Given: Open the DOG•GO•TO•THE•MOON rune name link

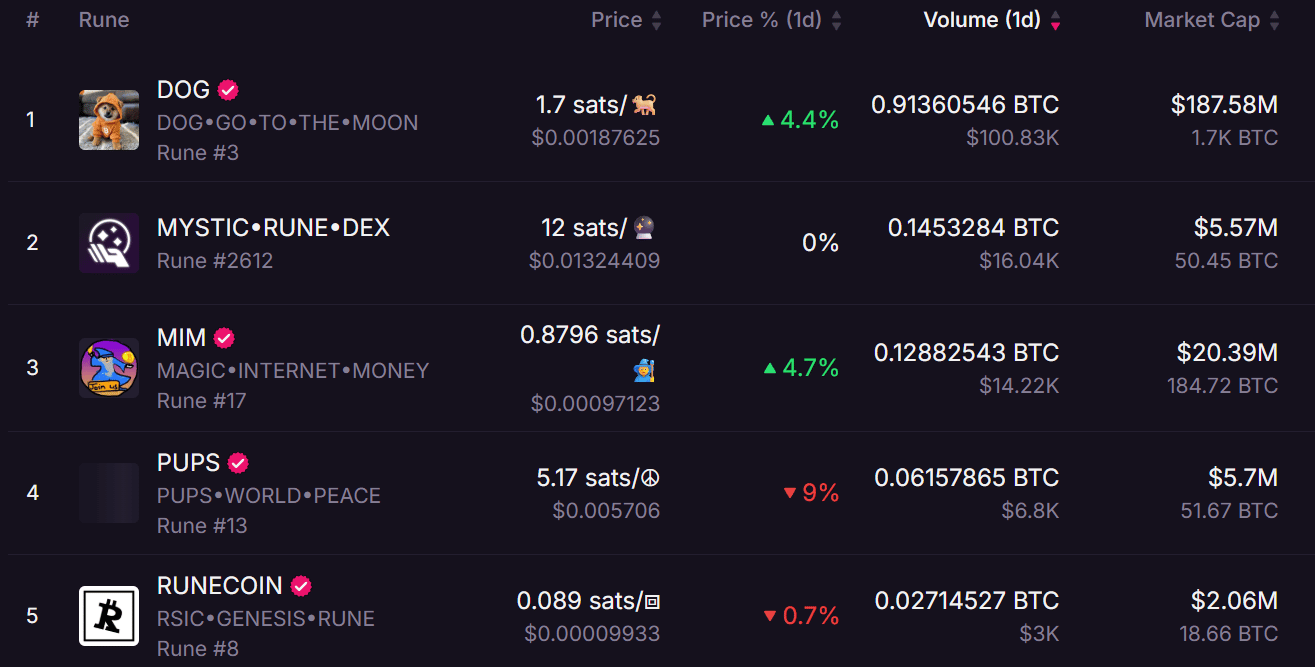Looking at the screenshot, I should [287, 123].
